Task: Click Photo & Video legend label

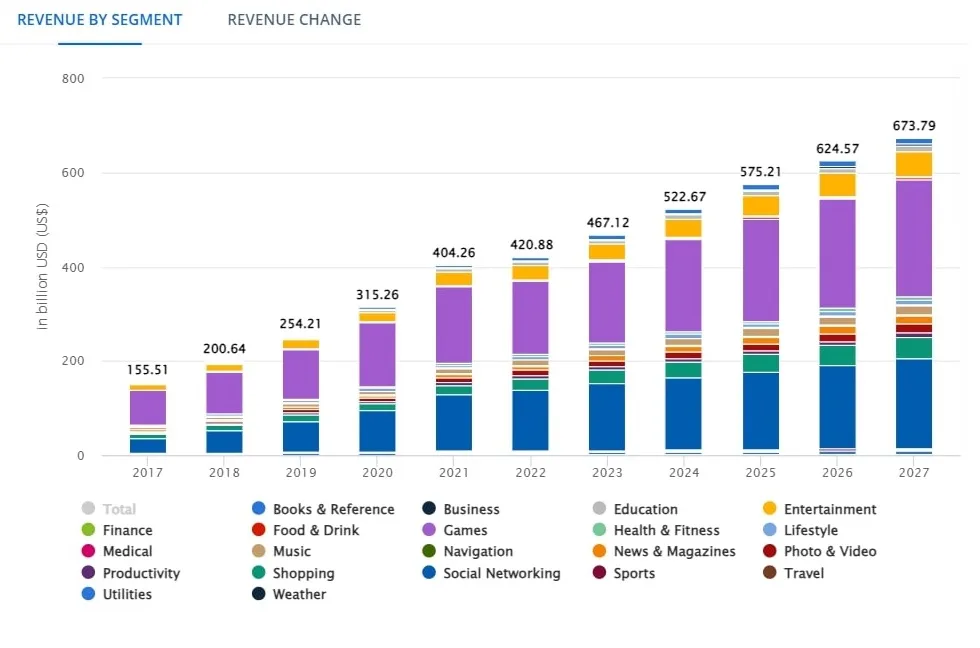Action: pyautogui.click(x=830, y=551)
